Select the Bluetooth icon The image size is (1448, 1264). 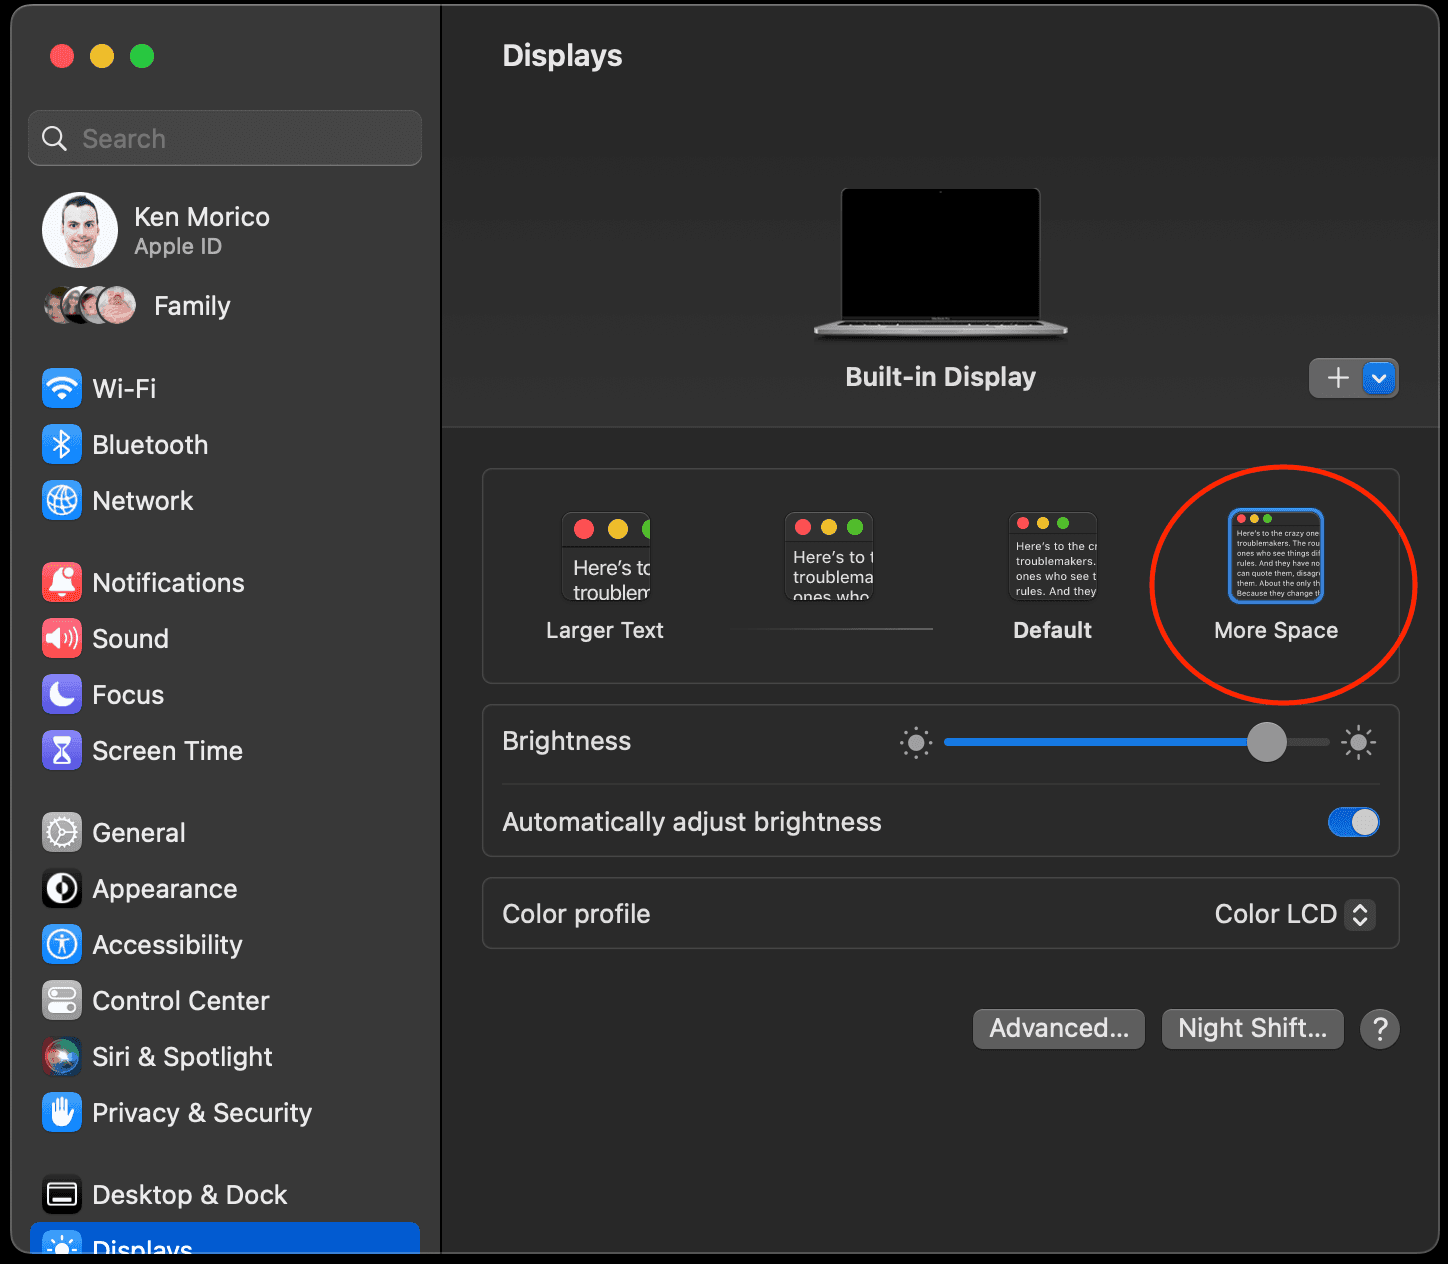click(x=61, y=444)
